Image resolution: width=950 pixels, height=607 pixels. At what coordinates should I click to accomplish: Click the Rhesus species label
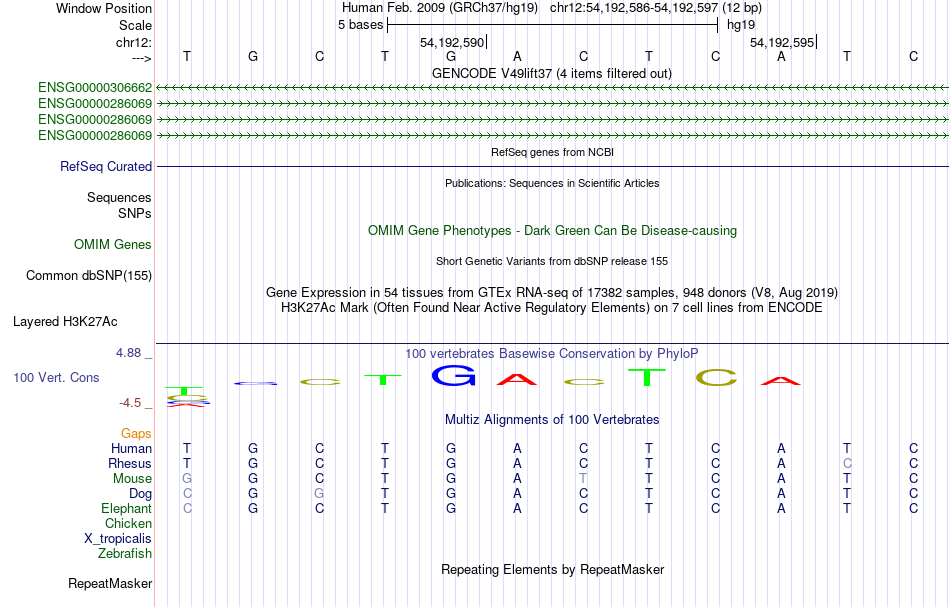[130, 463]
